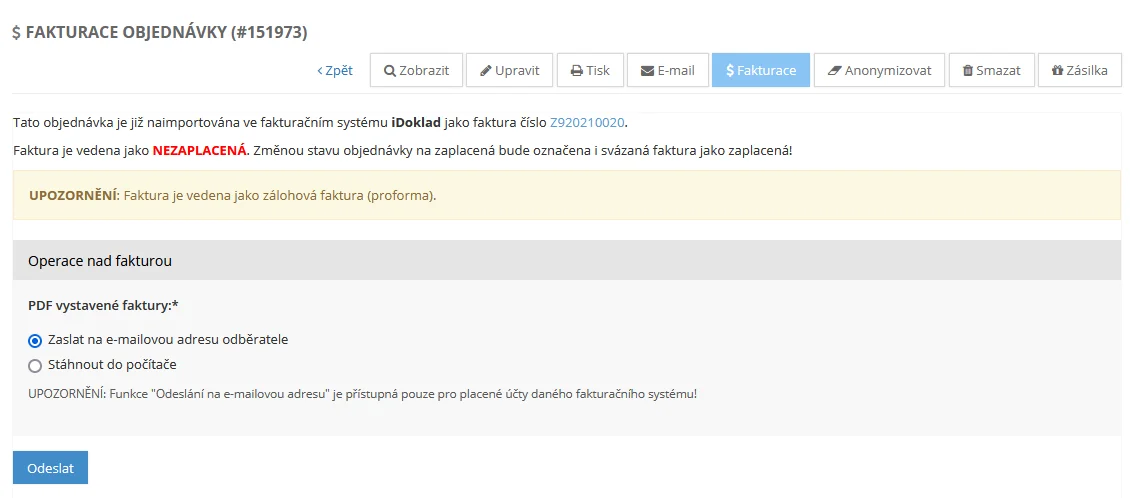Viewport: 1137px width, 498px height.
Task: Click the 'Operace nad fakturou' panel header
Action: tap(567, 260)
